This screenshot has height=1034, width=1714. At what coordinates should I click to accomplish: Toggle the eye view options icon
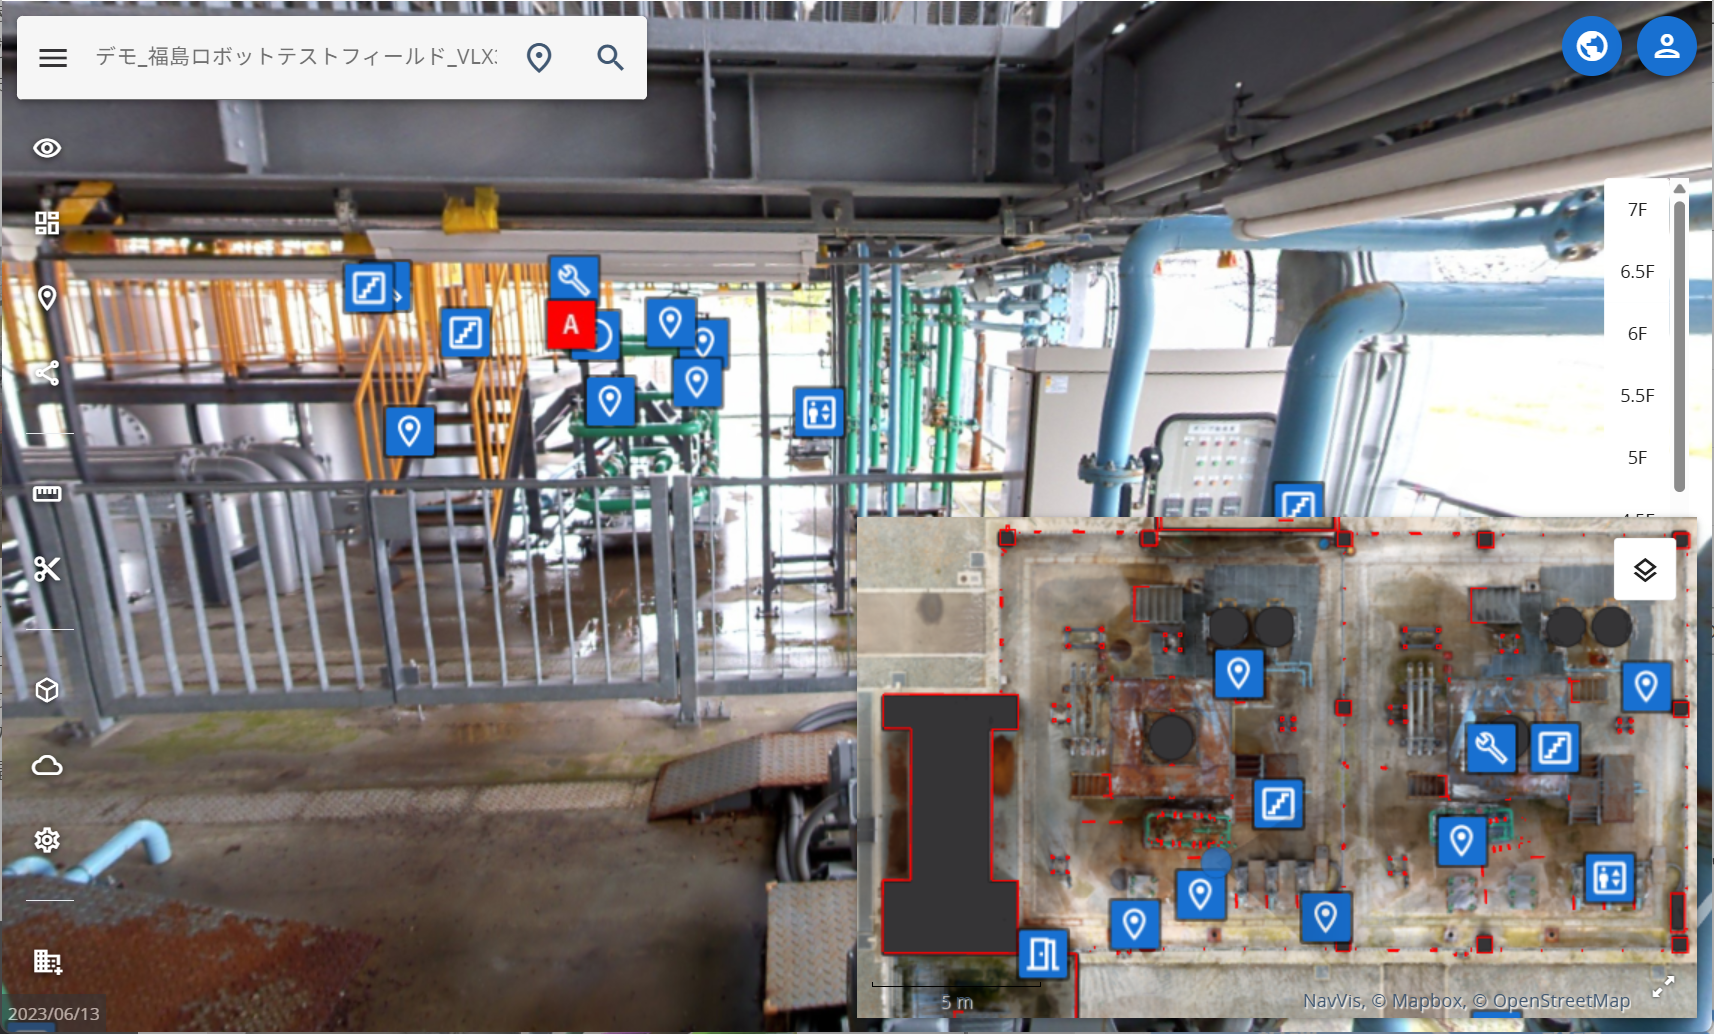[47, 148]
